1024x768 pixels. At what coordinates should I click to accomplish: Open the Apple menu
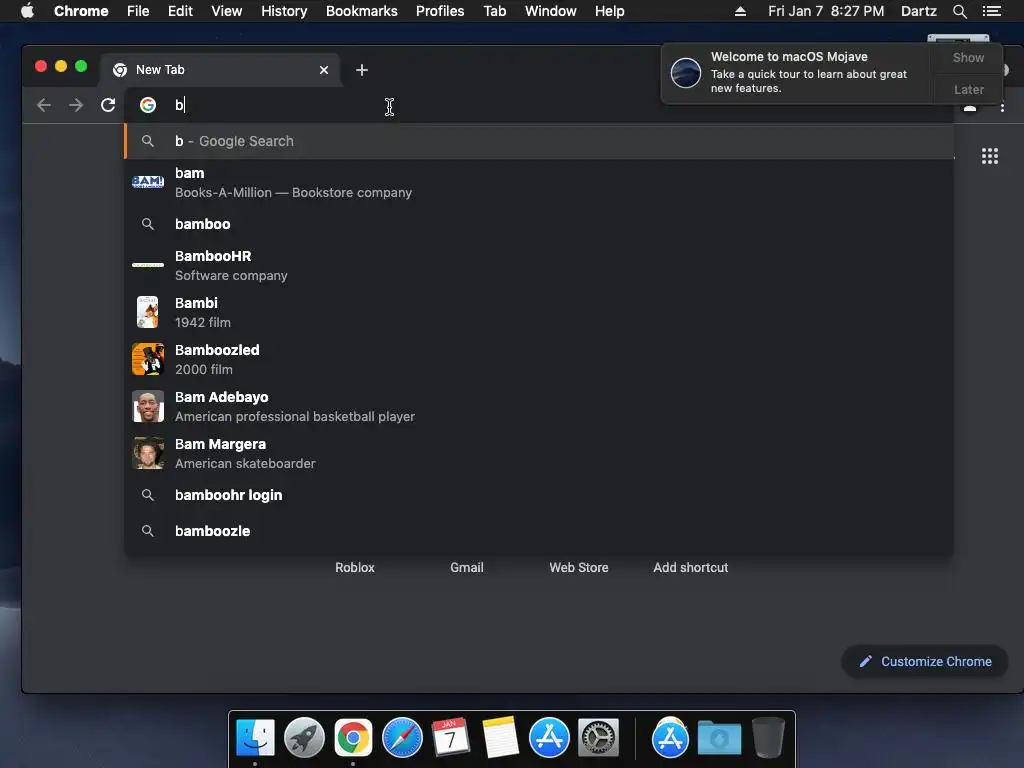coord(27,11)
